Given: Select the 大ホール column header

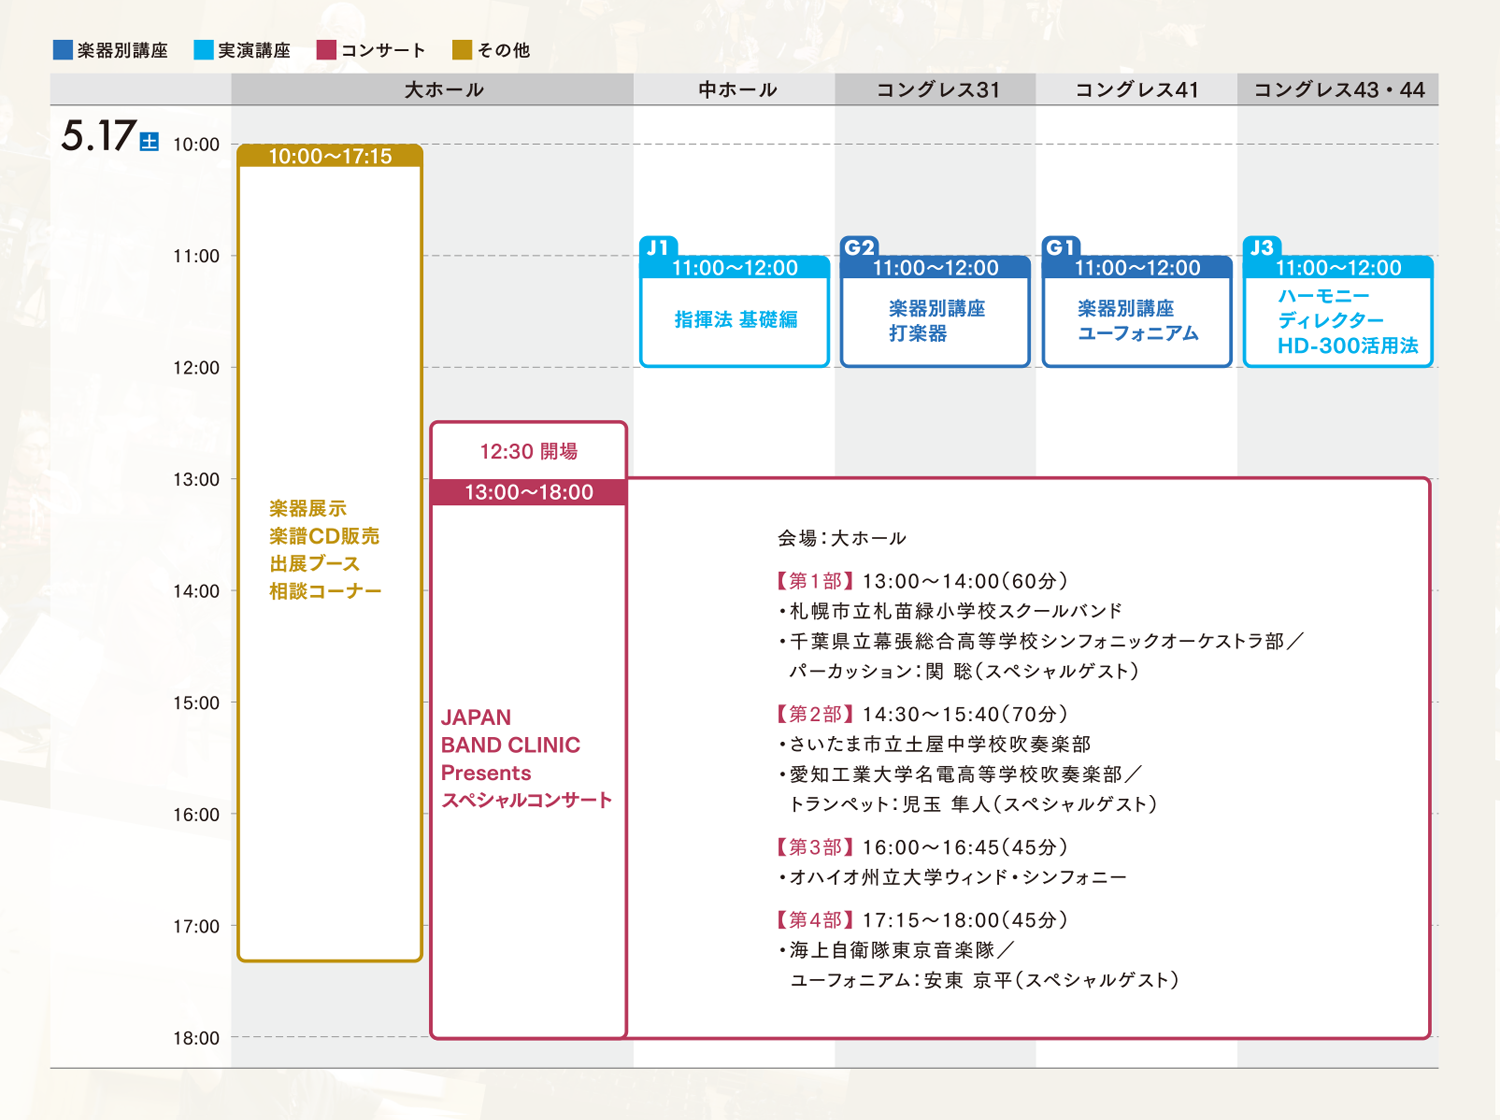Looking at the screenshot, I should pos(443,90).
